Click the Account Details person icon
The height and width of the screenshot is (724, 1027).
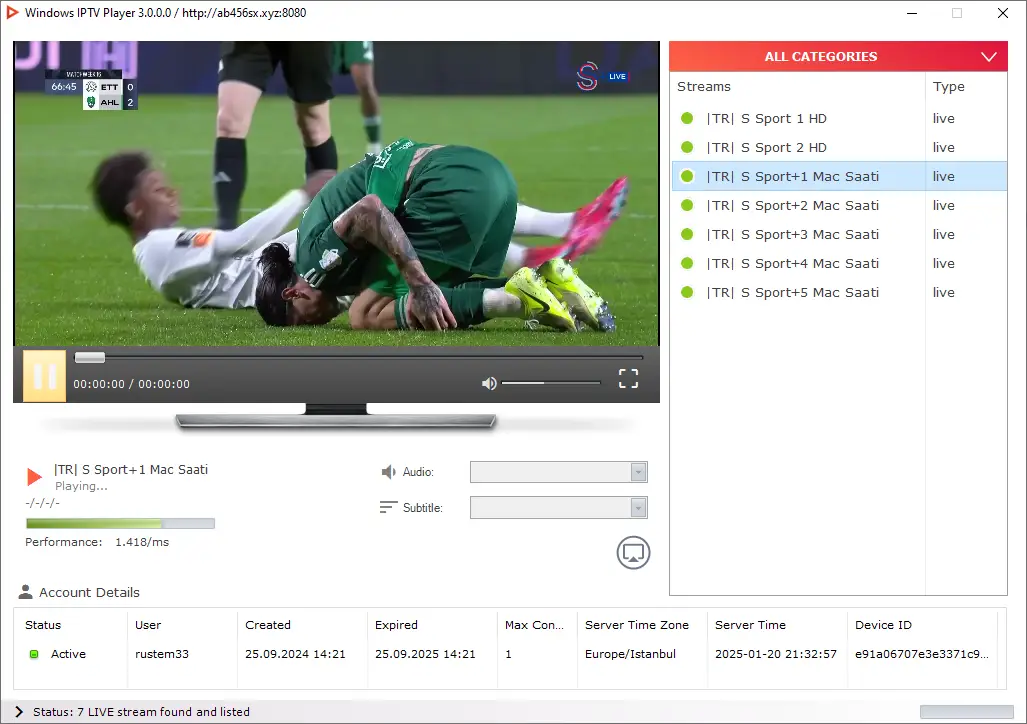click(26, 592)
